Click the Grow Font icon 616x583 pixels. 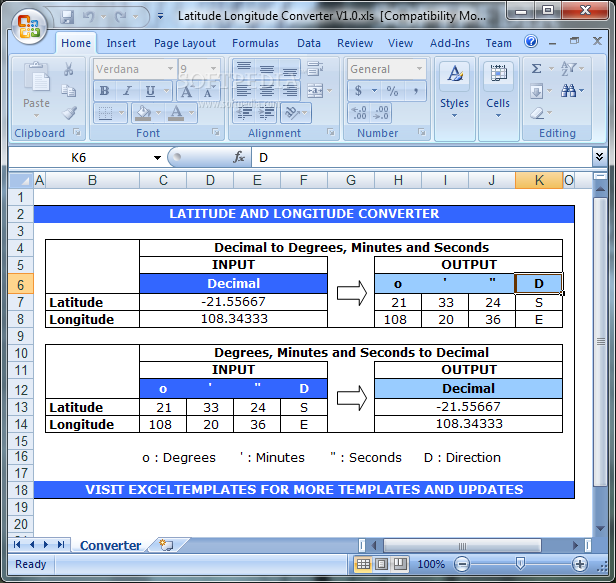187,92
